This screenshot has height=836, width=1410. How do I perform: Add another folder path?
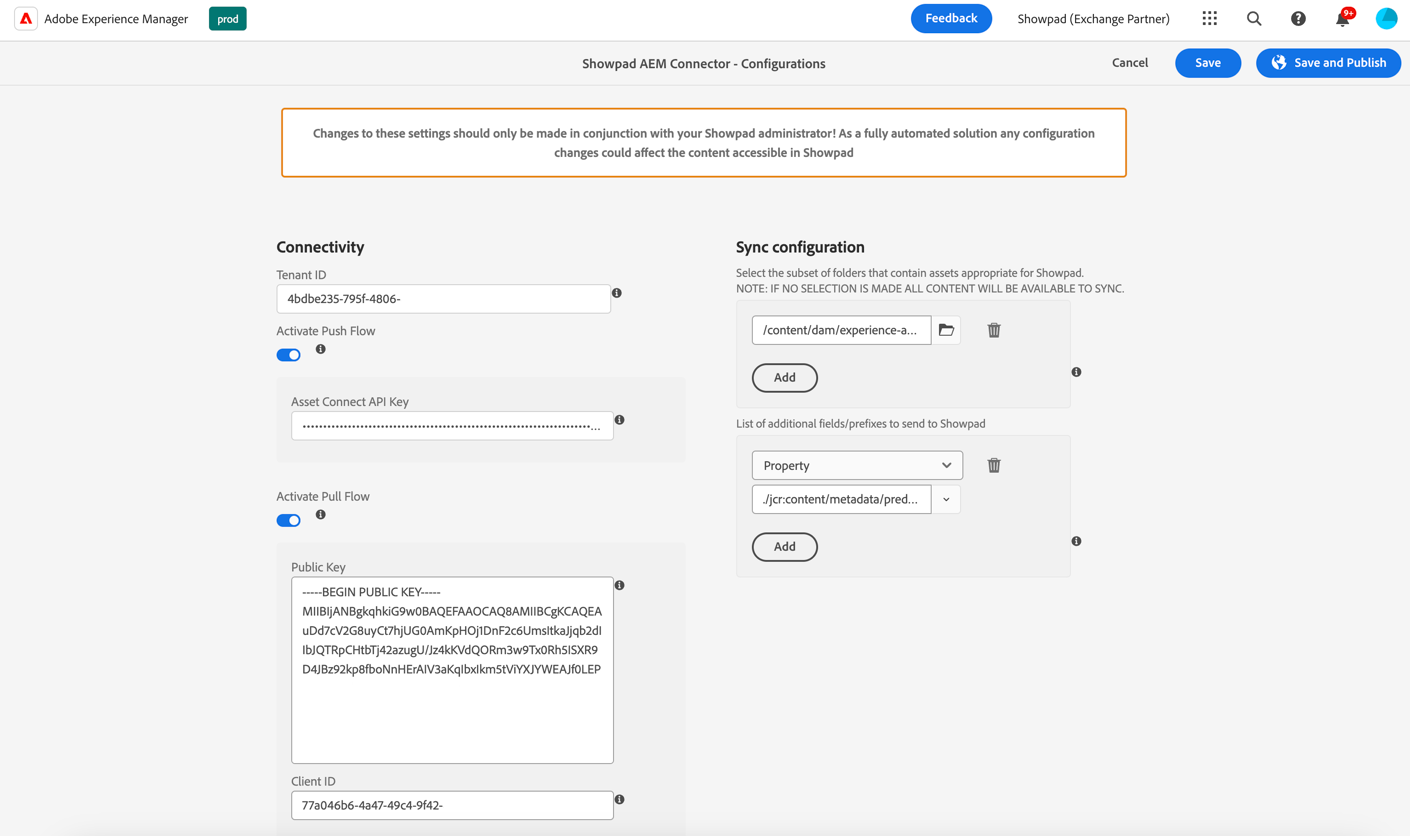click(785, 377)
